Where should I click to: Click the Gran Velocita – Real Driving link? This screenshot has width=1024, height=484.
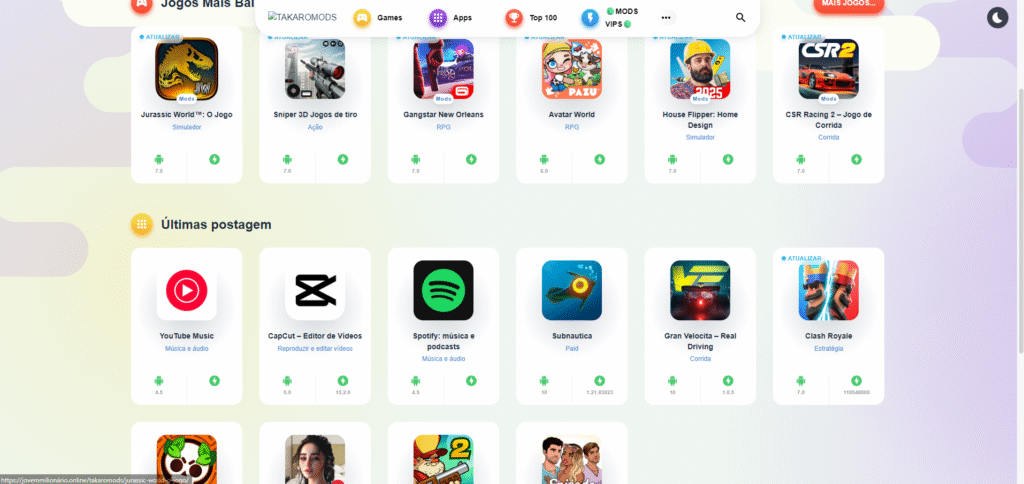pos(699,341)
